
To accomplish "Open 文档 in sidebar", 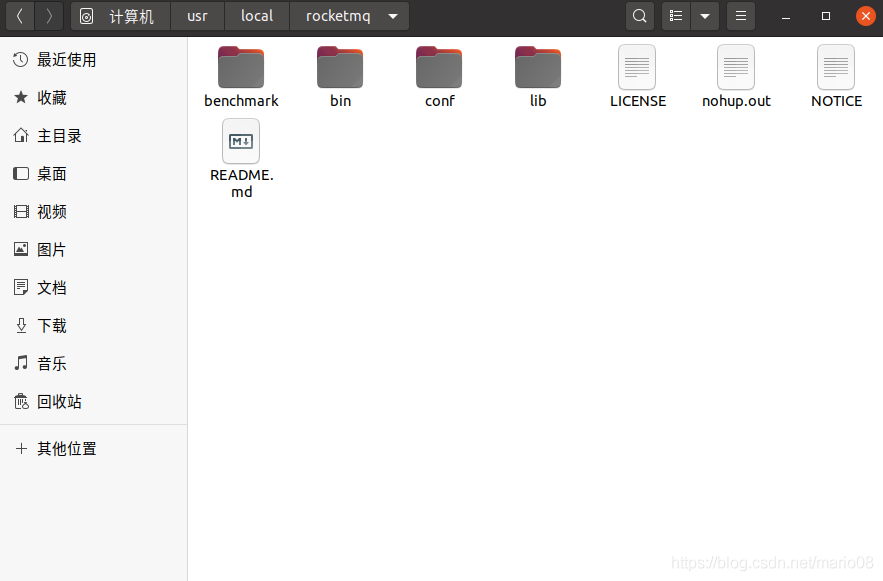I will 93,288.
